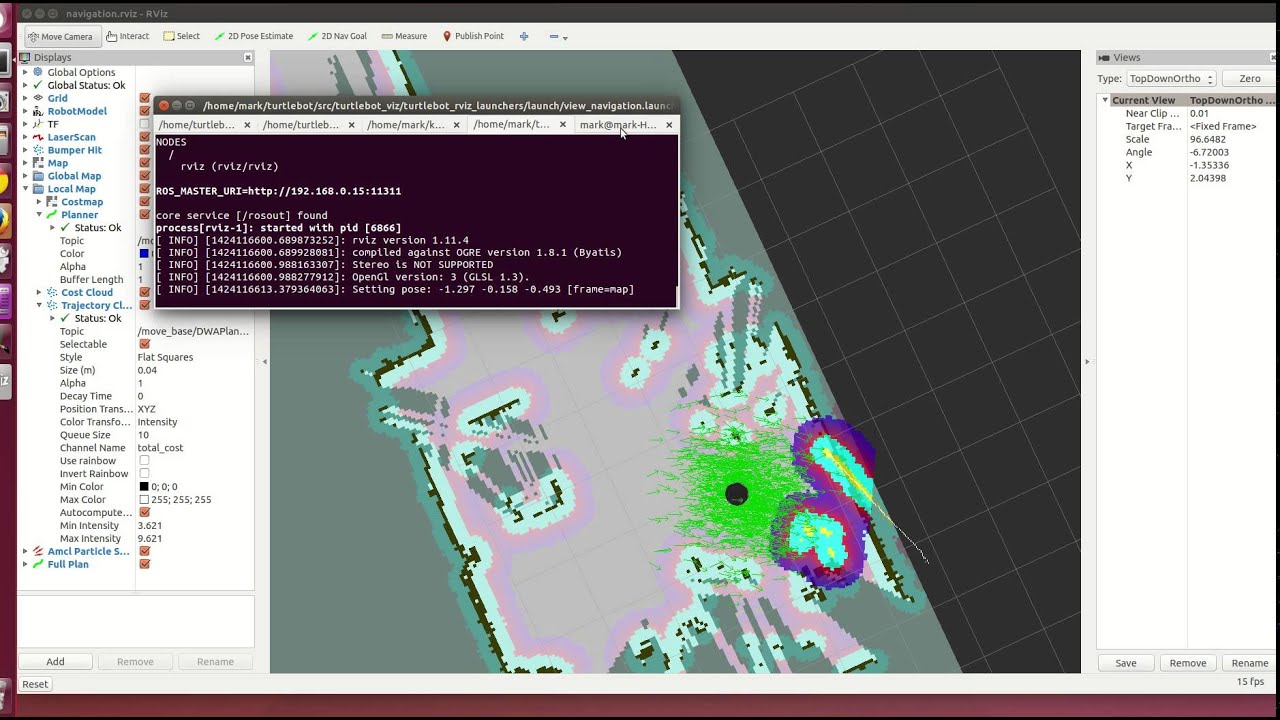The image size is (1280, 720).
Task: Toggle the Selectable property checkbox
Action: pyautogui.click(x=144, y=344)
